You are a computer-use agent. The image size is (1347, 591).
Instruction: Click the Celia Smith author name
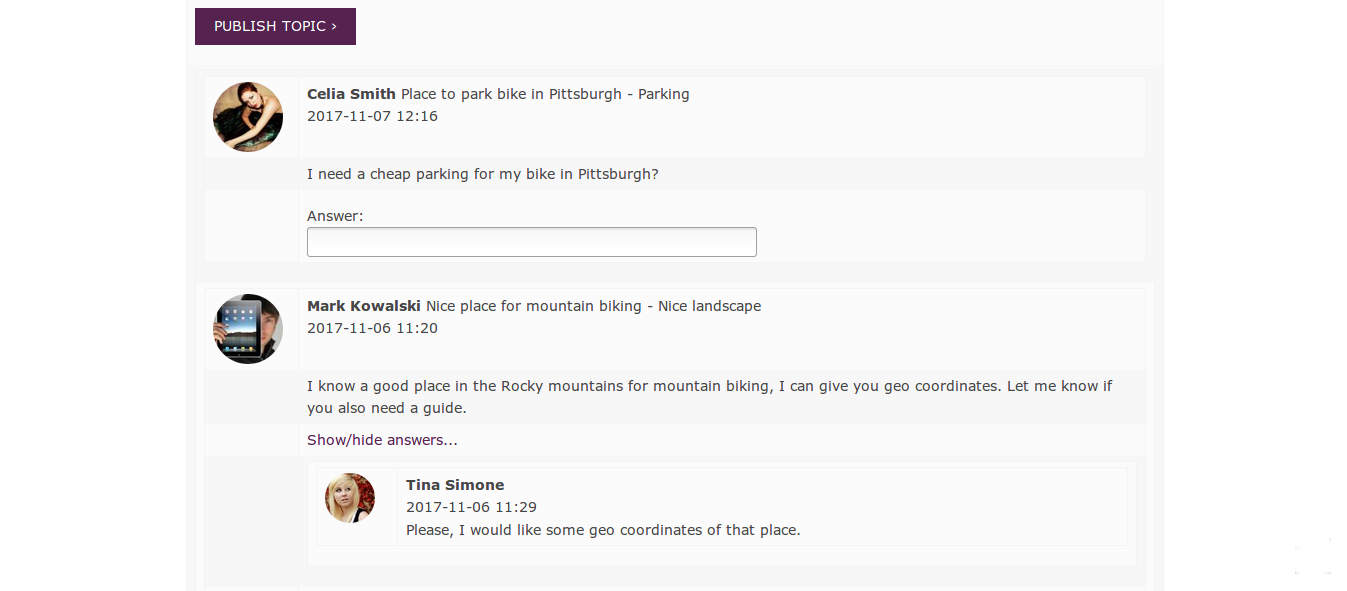click(351, 94)
